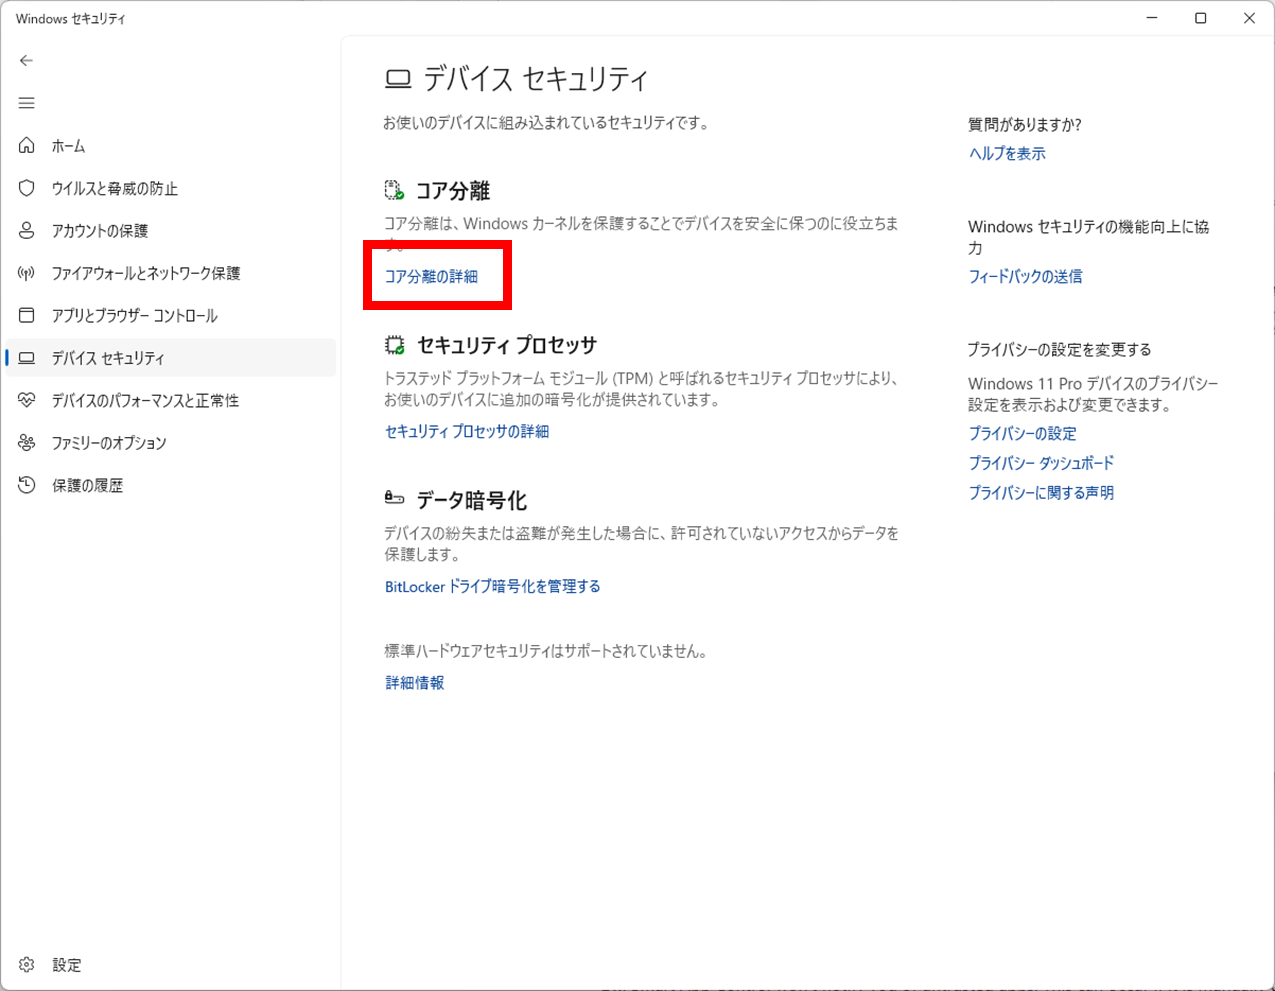Click the text 質問がありますか?
The width and height of the screenshot is (1275, 991).
pyautogui.click(x=1025, y=124)
